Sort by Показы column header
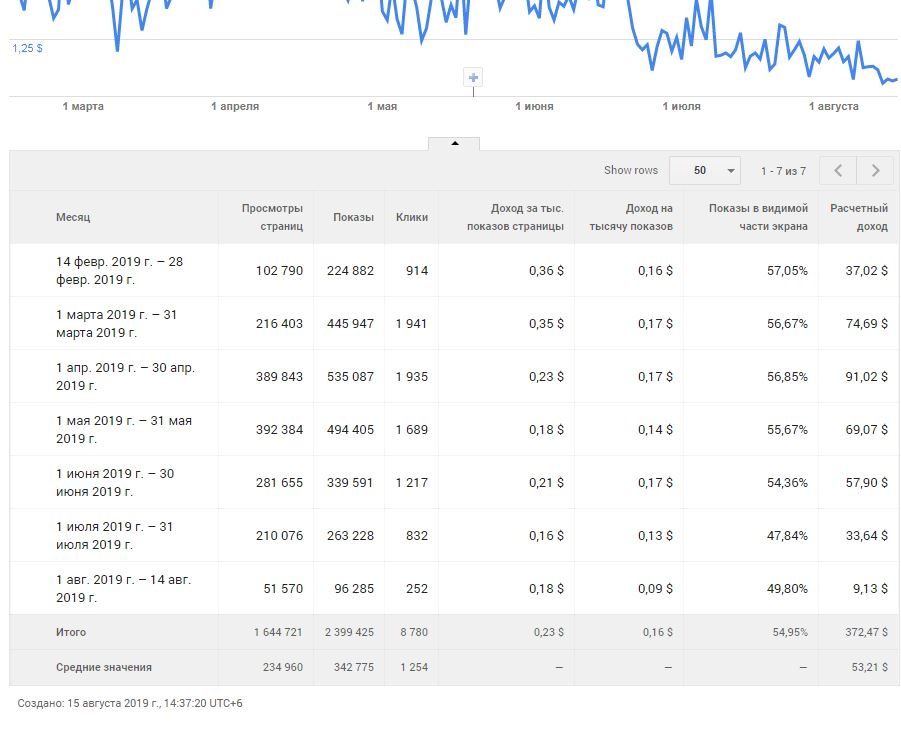This screenshot has width=901, height=735. (354, 217)
